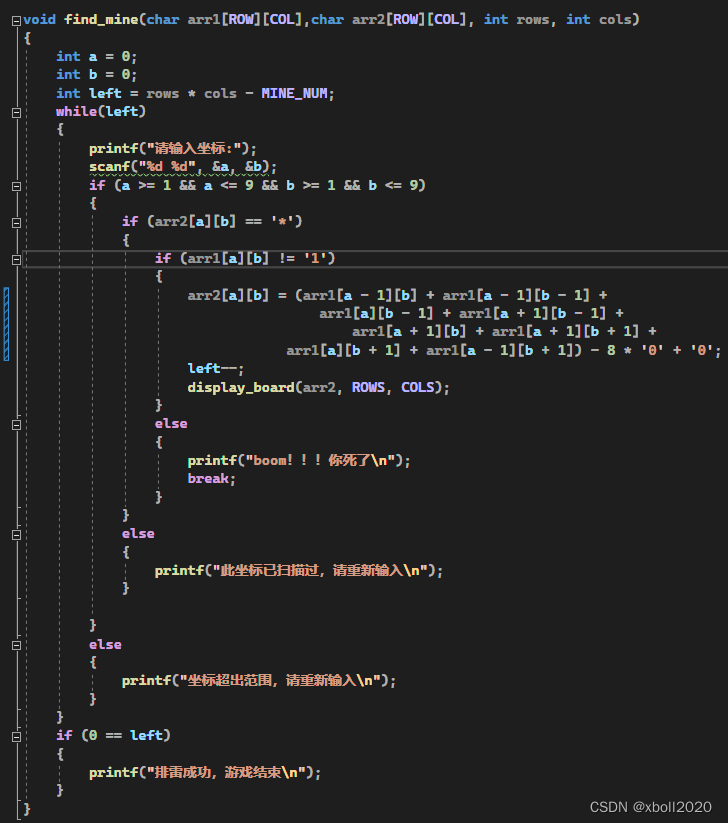Click the function name find_mine

click(101, 20)
